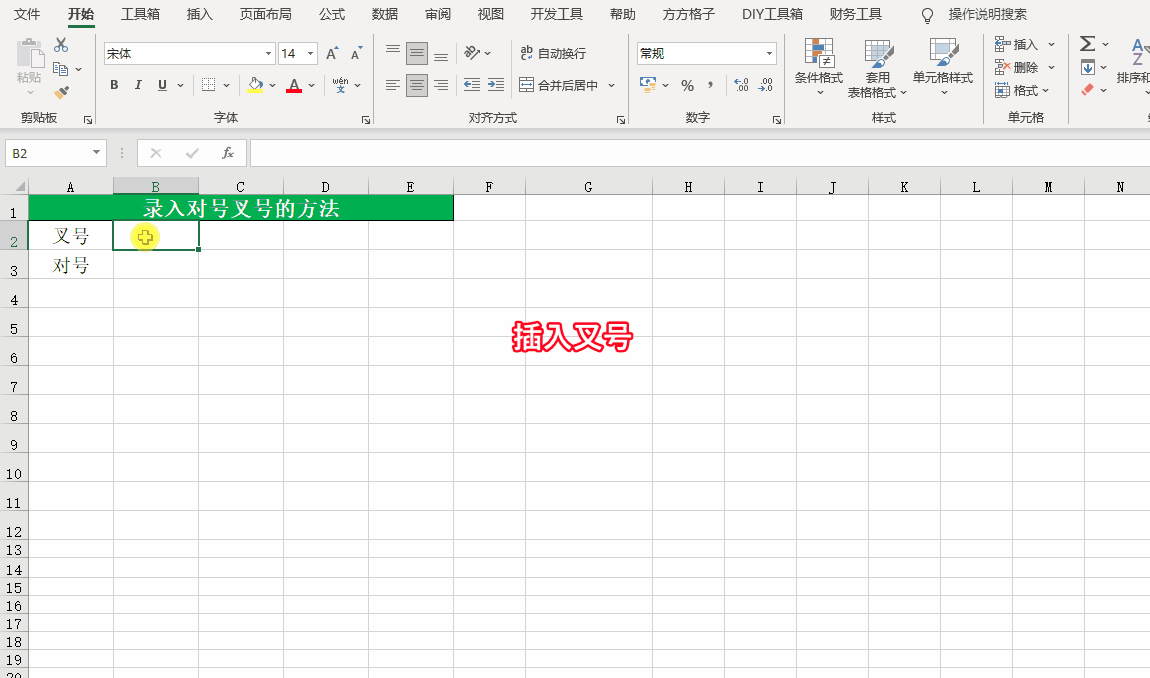This screenshot has height=678, width=1150.
Task: Toggle center alignment for the cell
Action: coord(417,85)
